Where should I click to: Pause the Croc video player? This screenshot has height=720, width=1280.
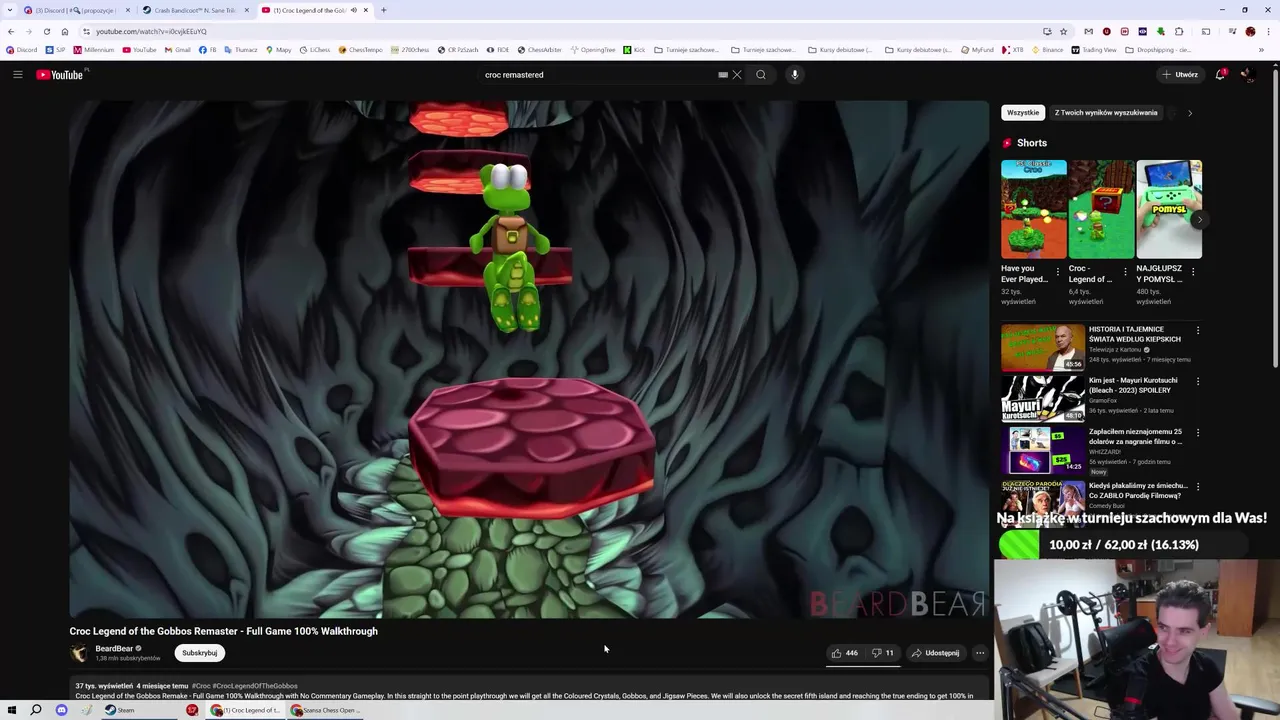pyautogui.click(x=529, y=359)
